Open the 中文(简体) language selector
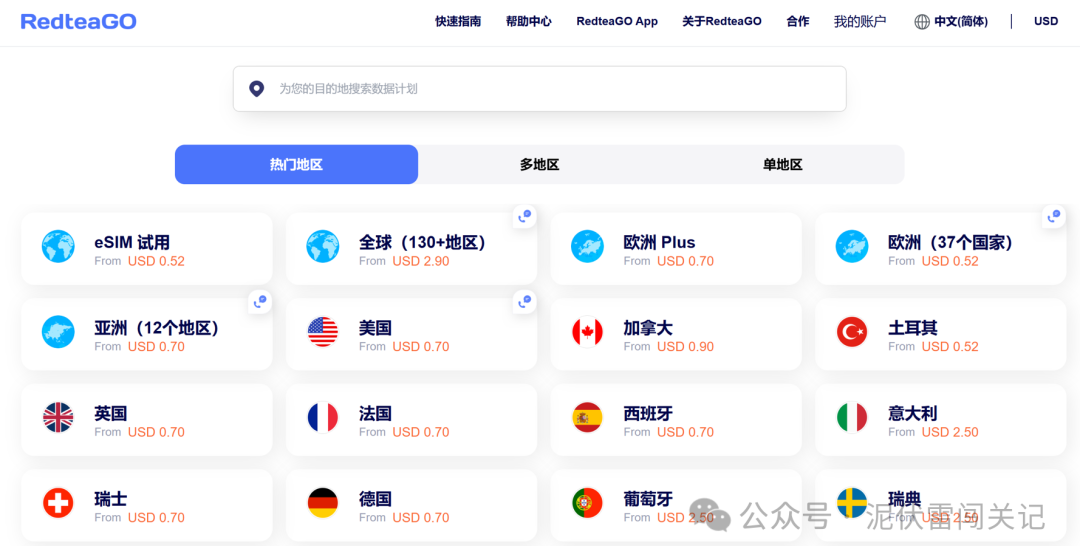The width and height of the screenshot is (1080, 560). (961, 21)
